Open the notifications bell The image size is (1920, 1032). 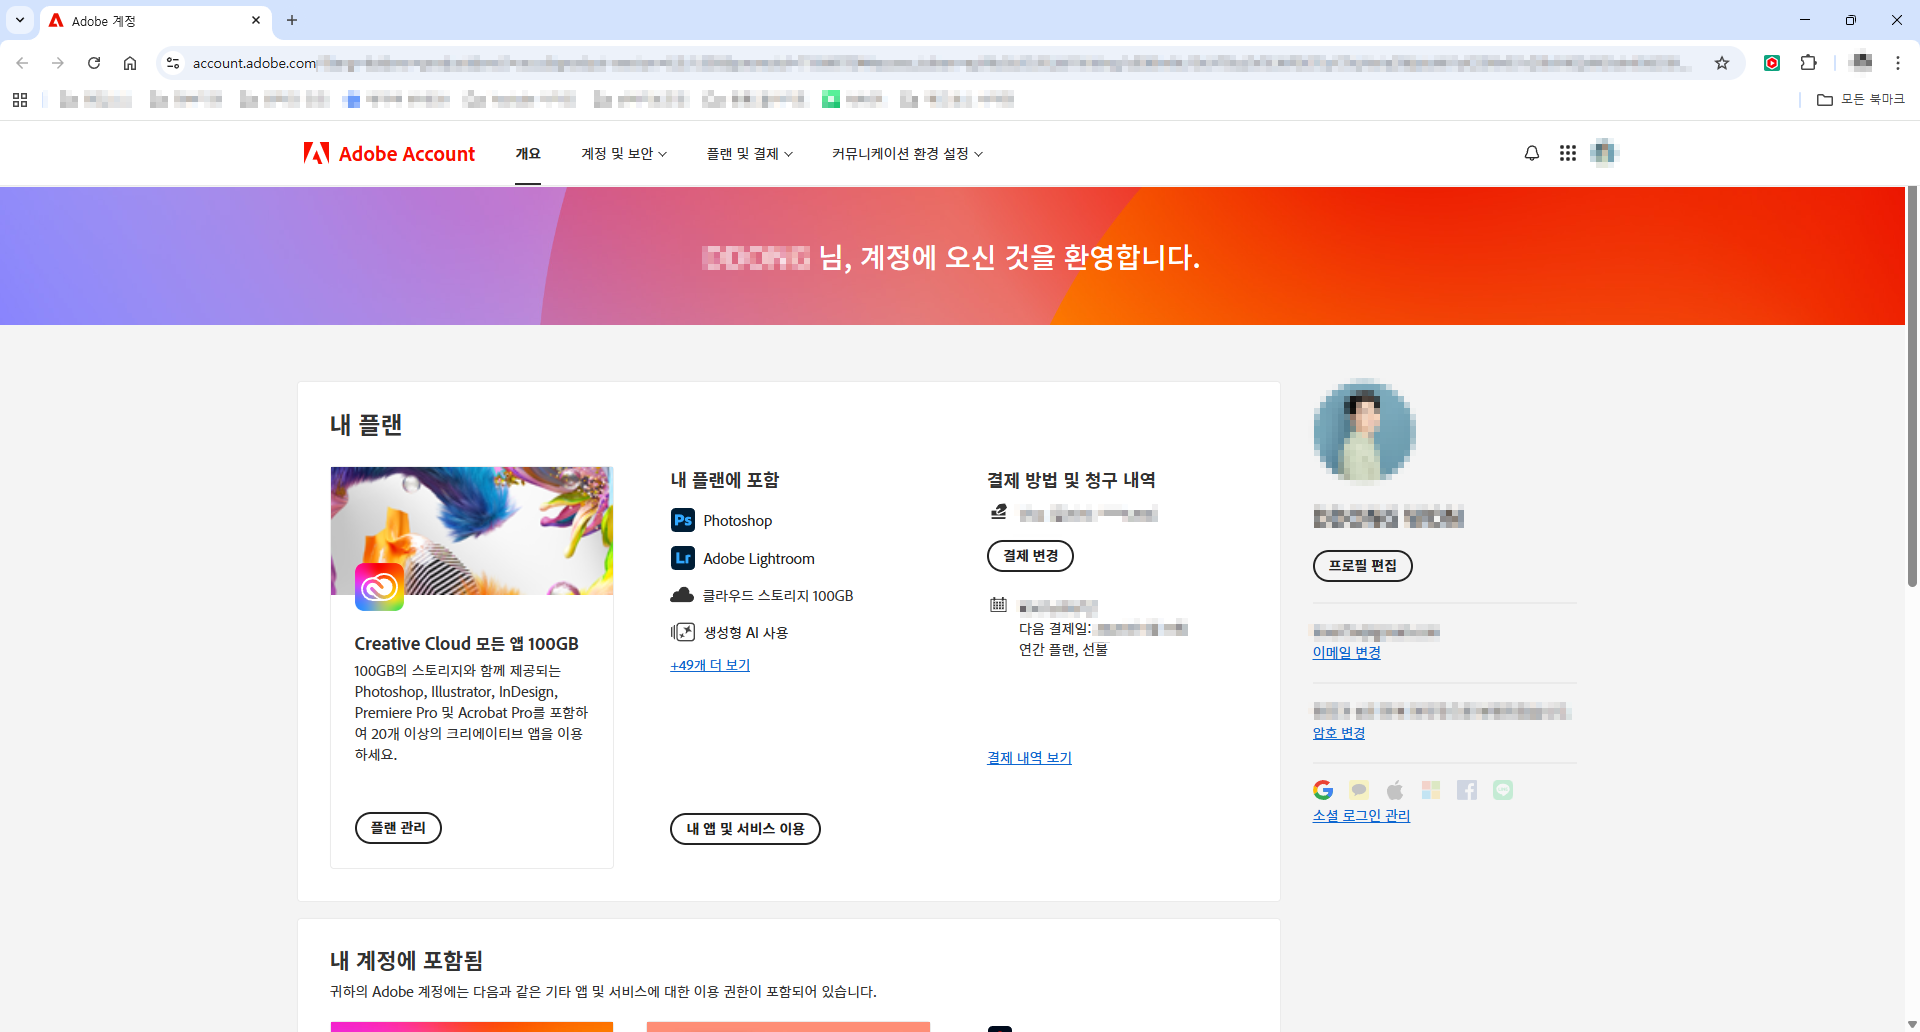coord(1531,153)
